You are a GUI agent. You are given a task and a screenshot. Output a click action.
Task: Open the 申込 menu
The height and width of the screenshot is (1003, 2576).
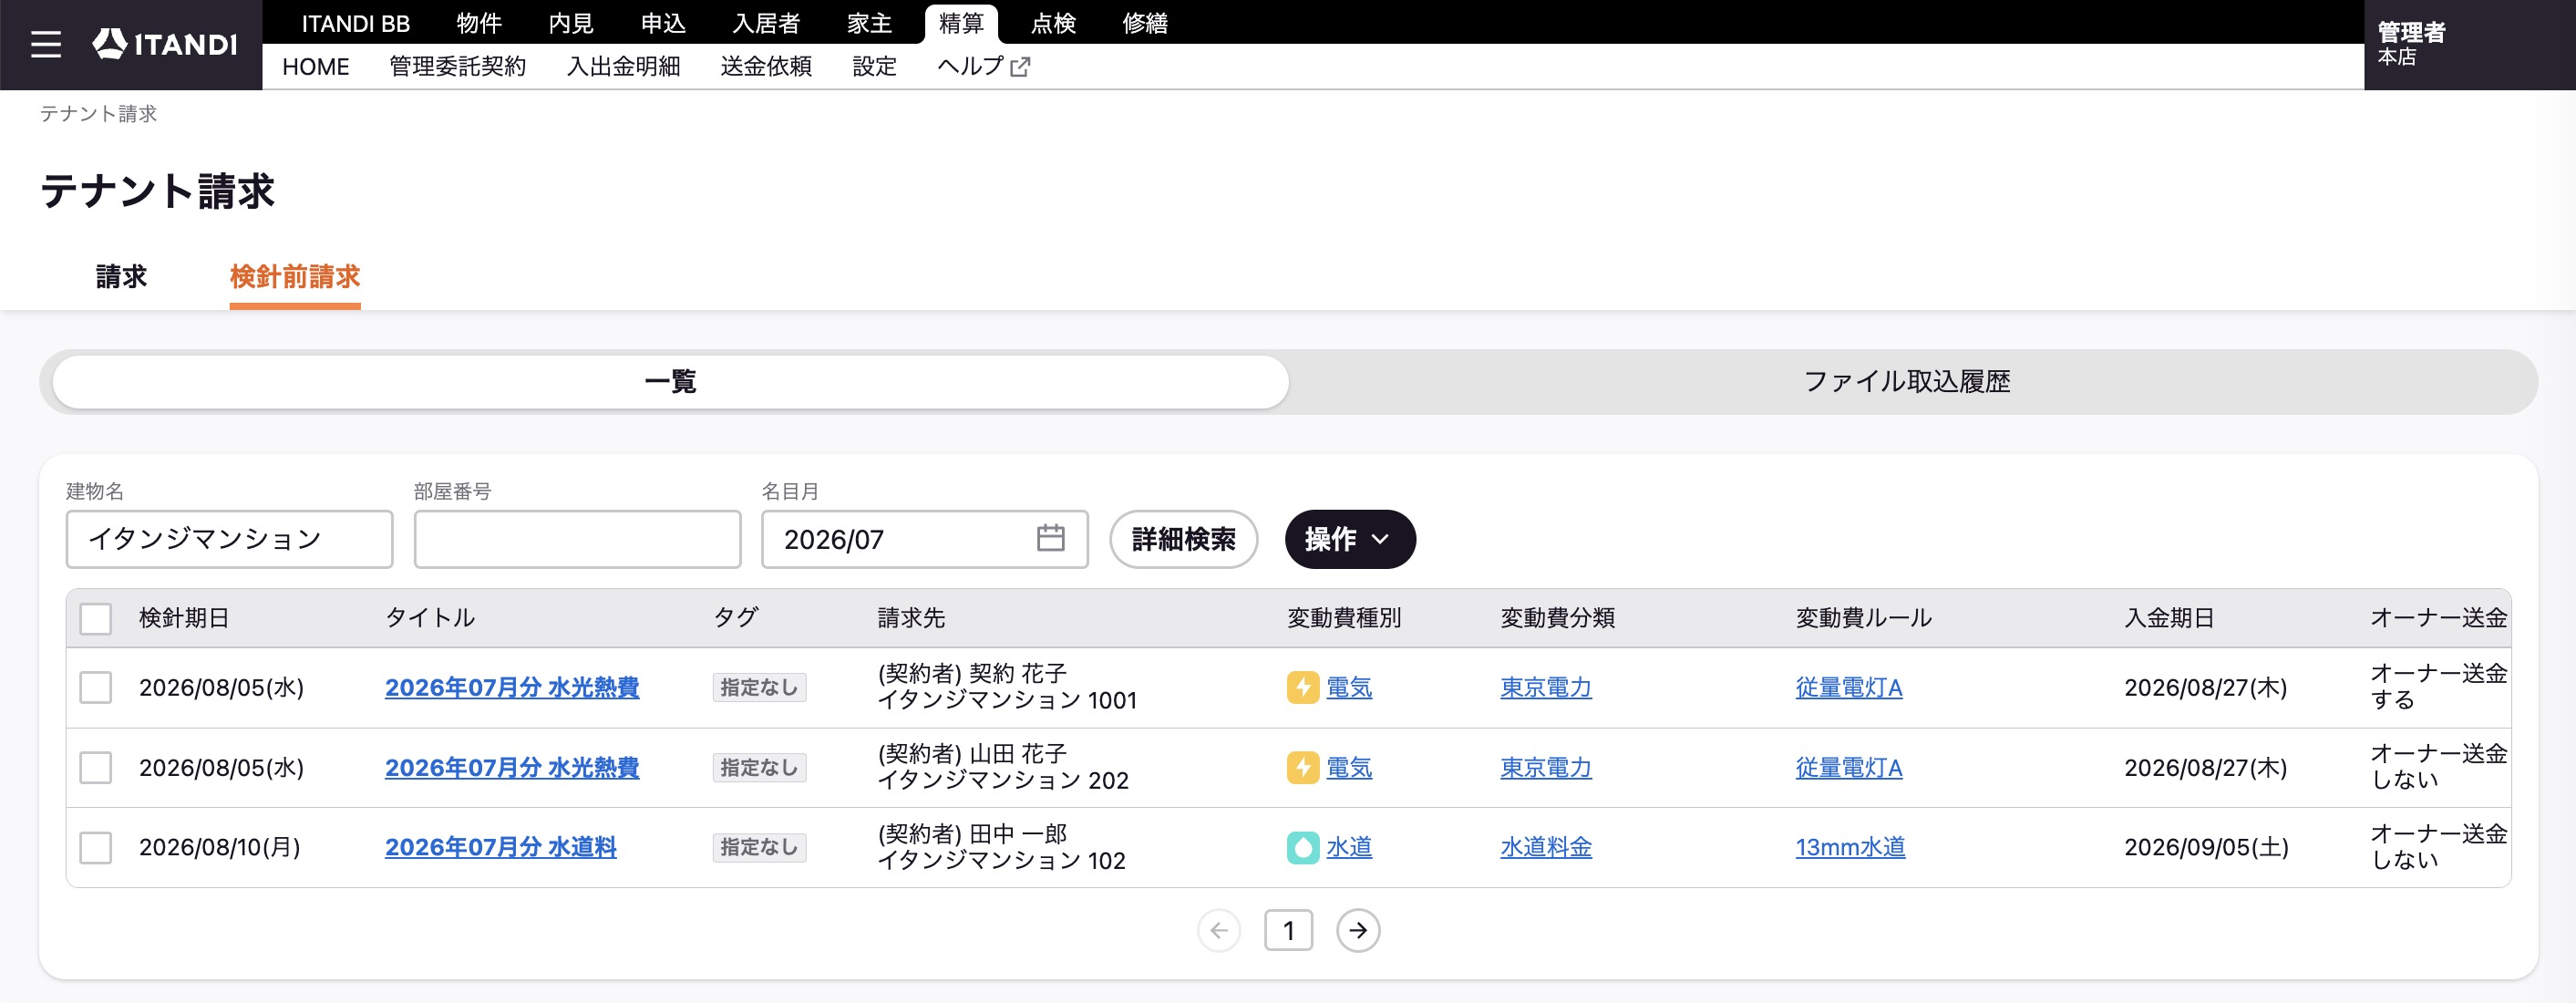(x=663, y=23)
